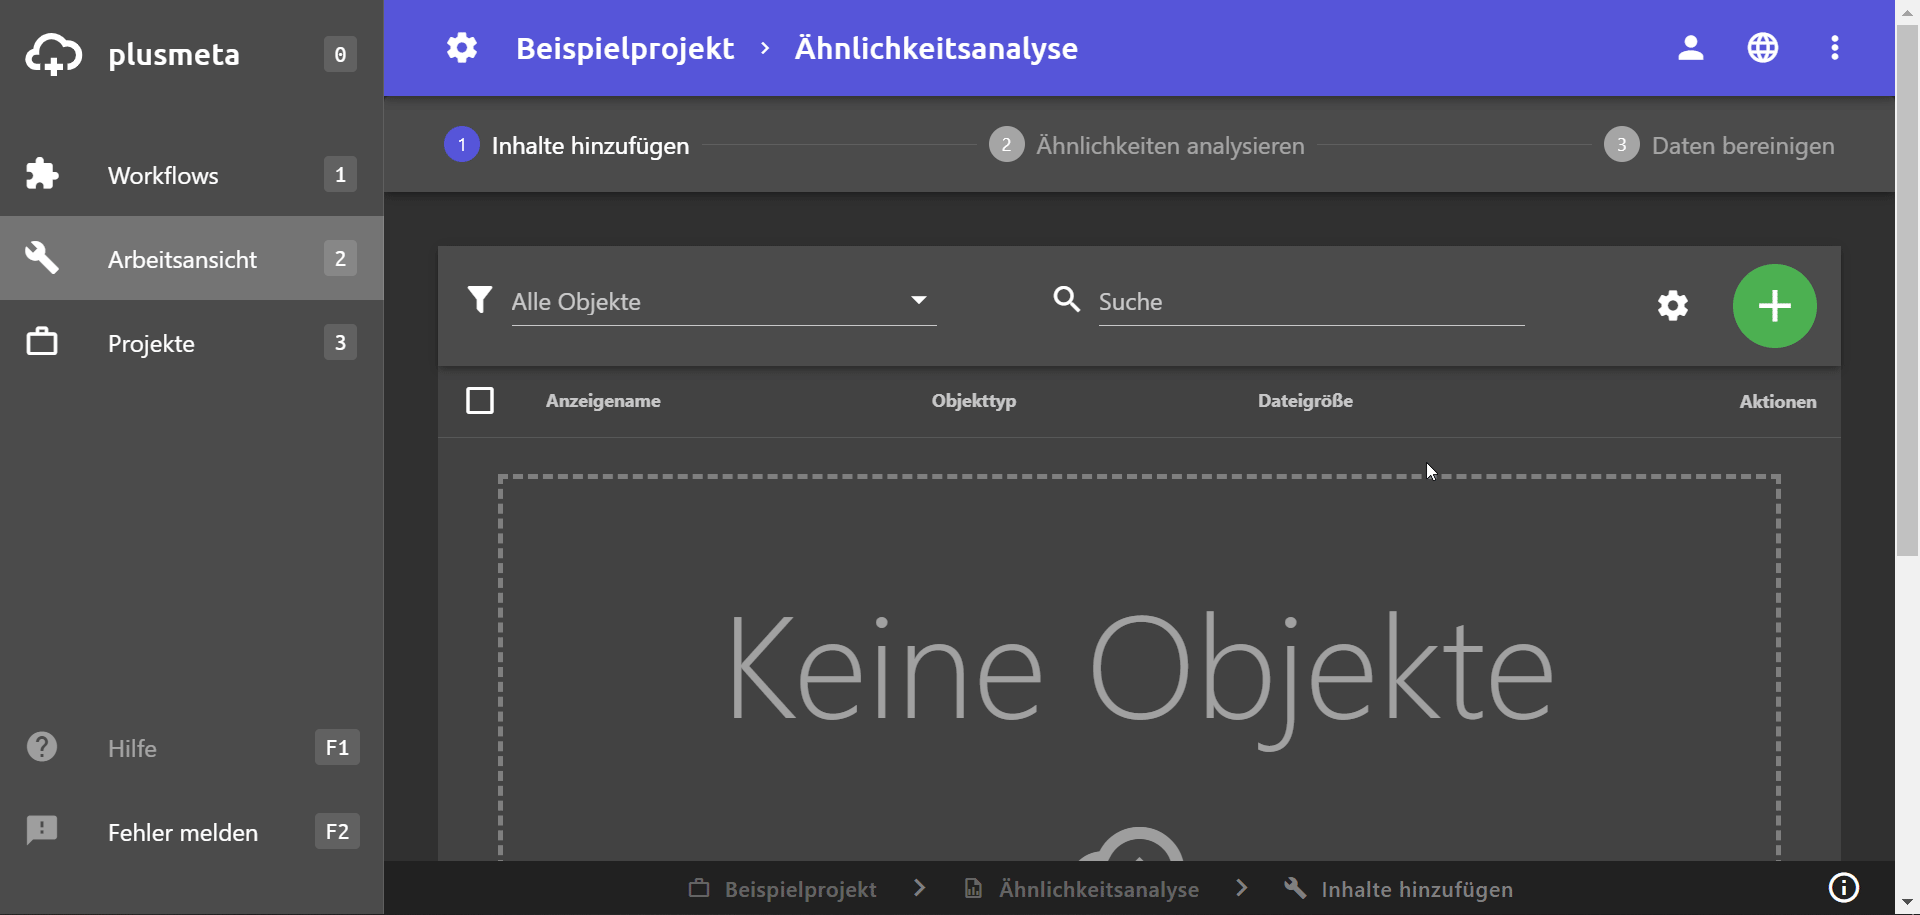Screen dimensions: 1920x915
Task: Click the footer briefcase icon
Action: [699, 888]
